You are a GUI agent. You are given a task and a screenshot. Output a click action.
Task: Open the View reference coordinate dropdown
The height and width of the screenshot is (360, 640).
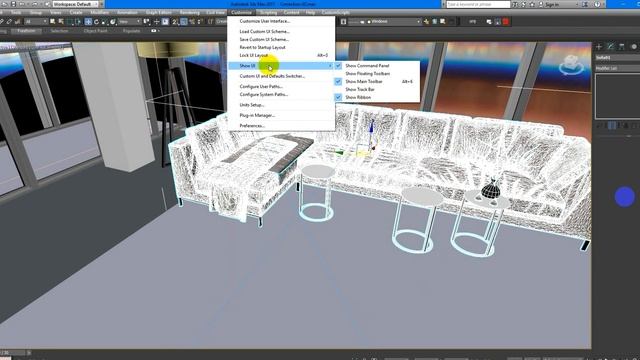(x=129, y=22)
